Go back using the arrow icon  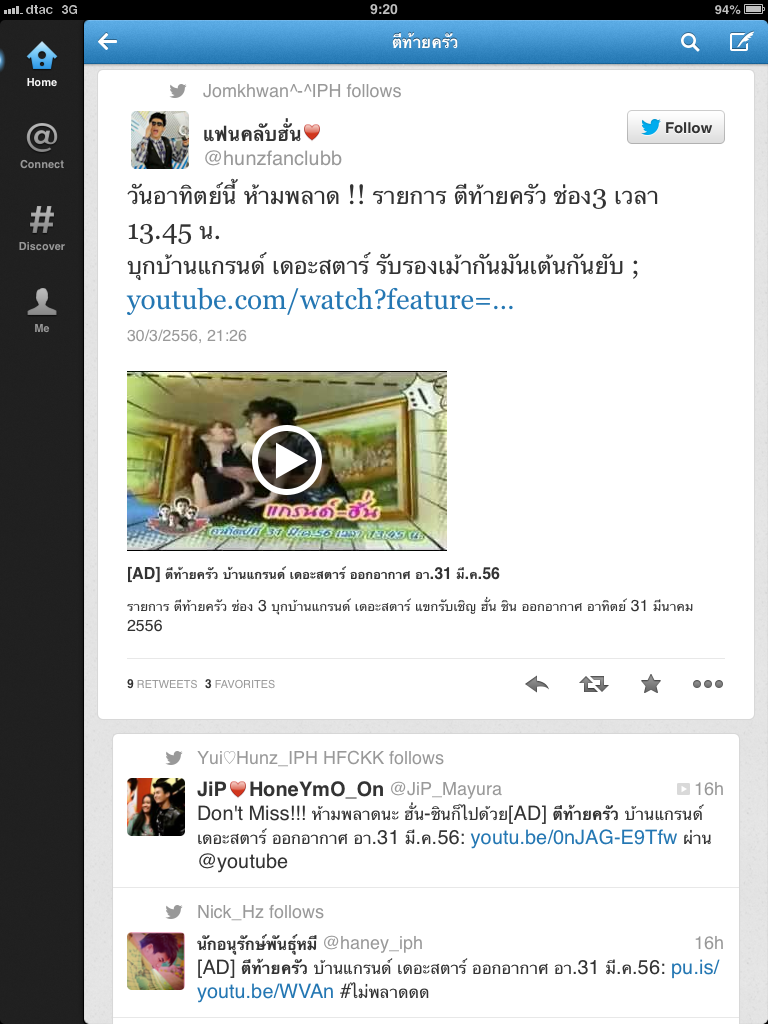(108, 42)
